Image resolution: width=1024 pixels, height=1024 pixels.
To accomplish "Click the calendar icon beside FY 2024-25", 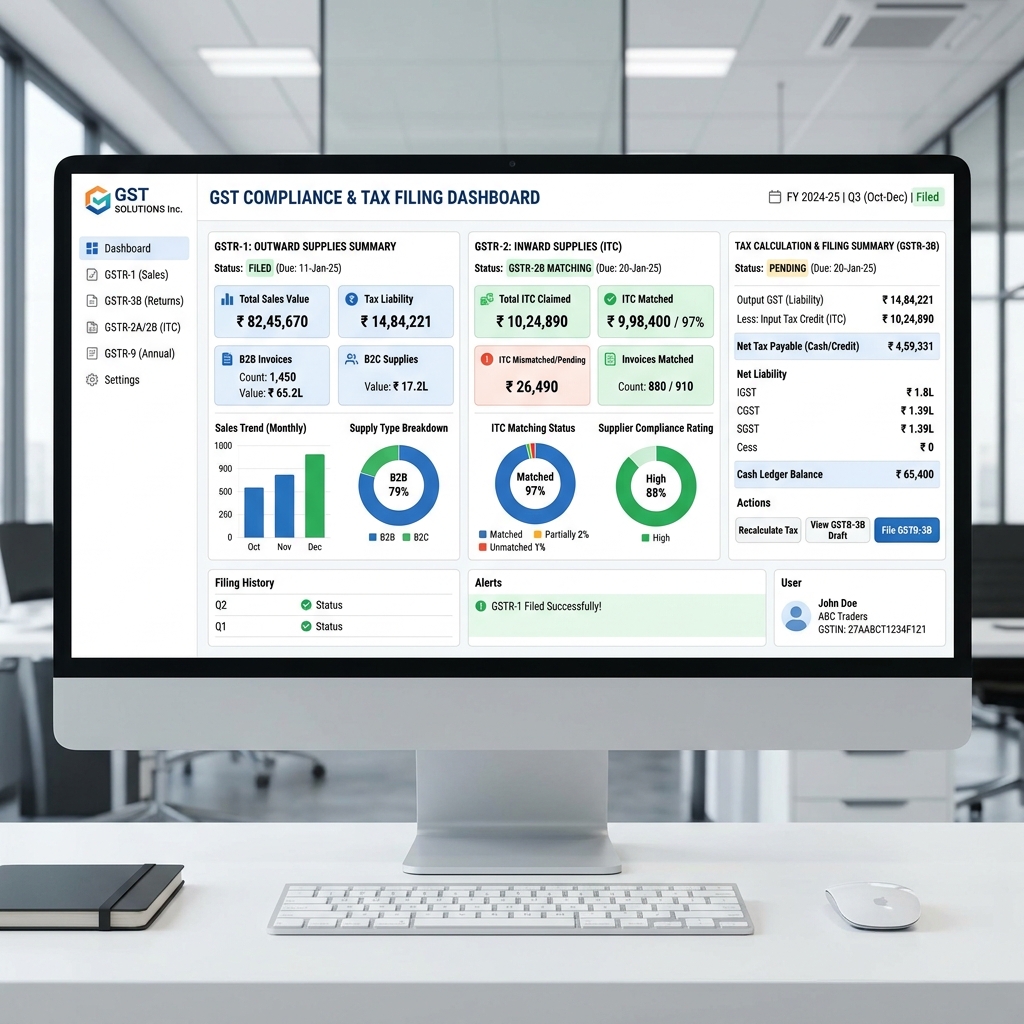I will click(x=774, y=197).
